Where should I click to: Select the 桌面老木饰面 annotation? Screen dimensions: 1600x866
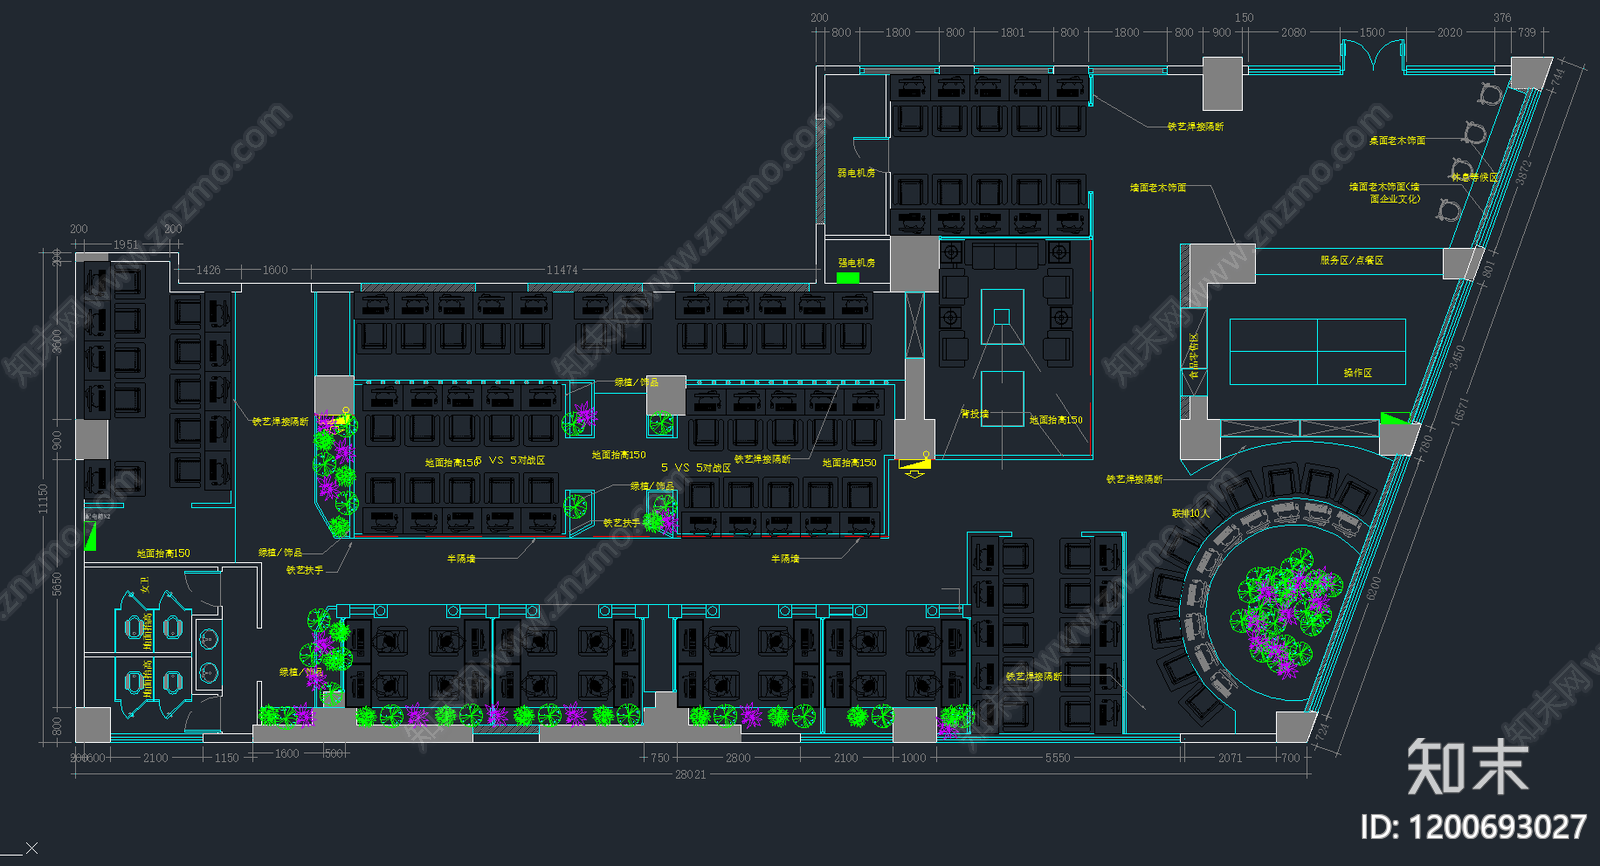(x=1397, y=141)
